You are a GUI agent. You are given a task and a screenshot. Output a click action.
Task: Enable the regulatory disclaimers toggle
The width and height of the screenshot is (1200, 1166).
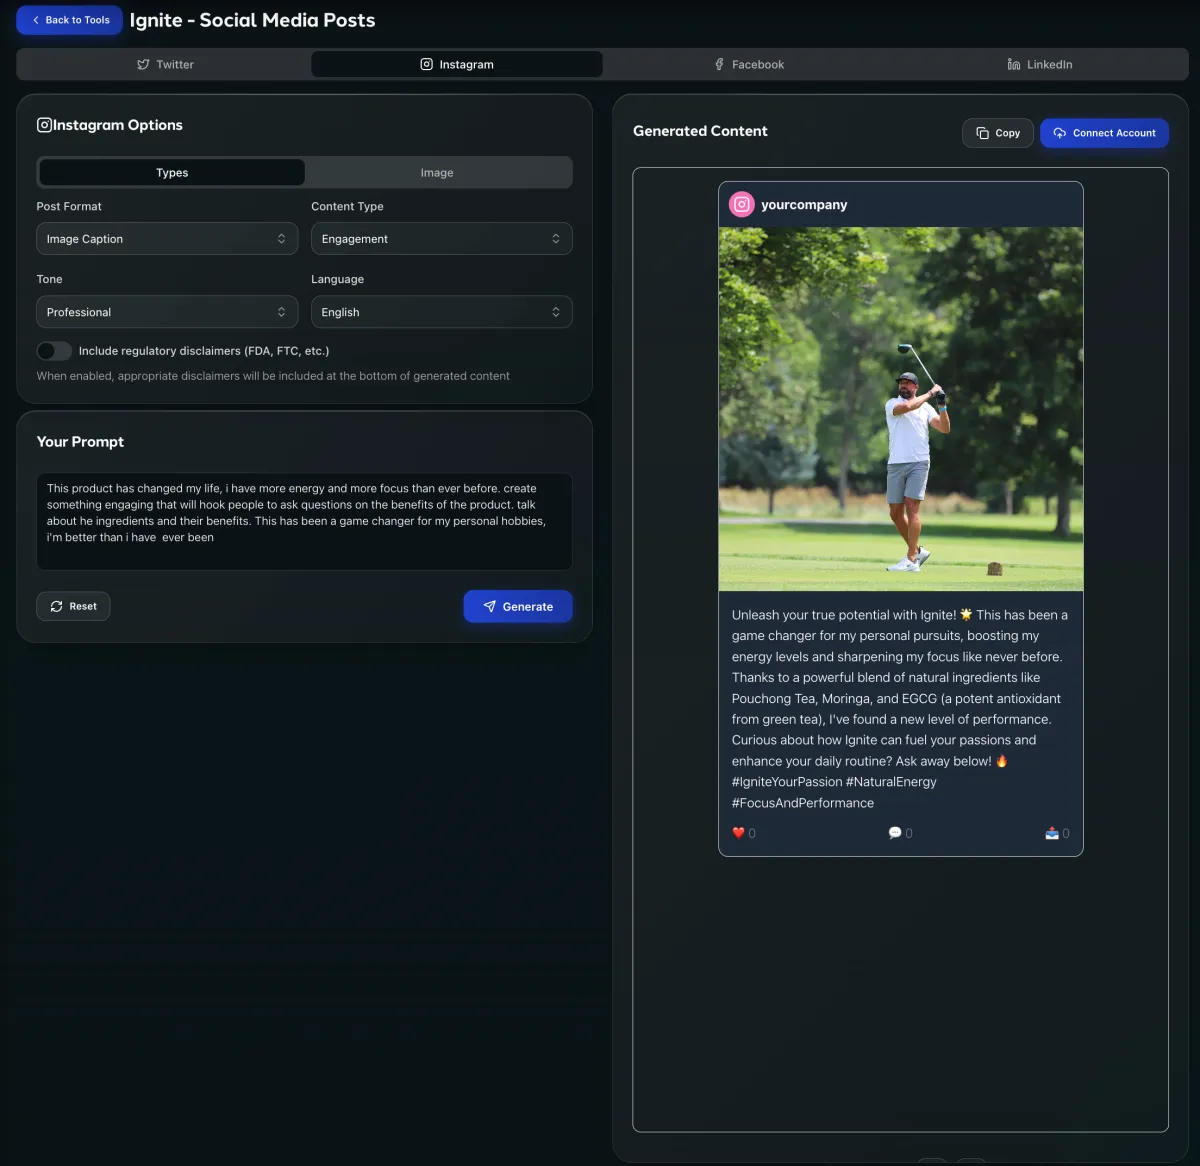tap(54, 351)
